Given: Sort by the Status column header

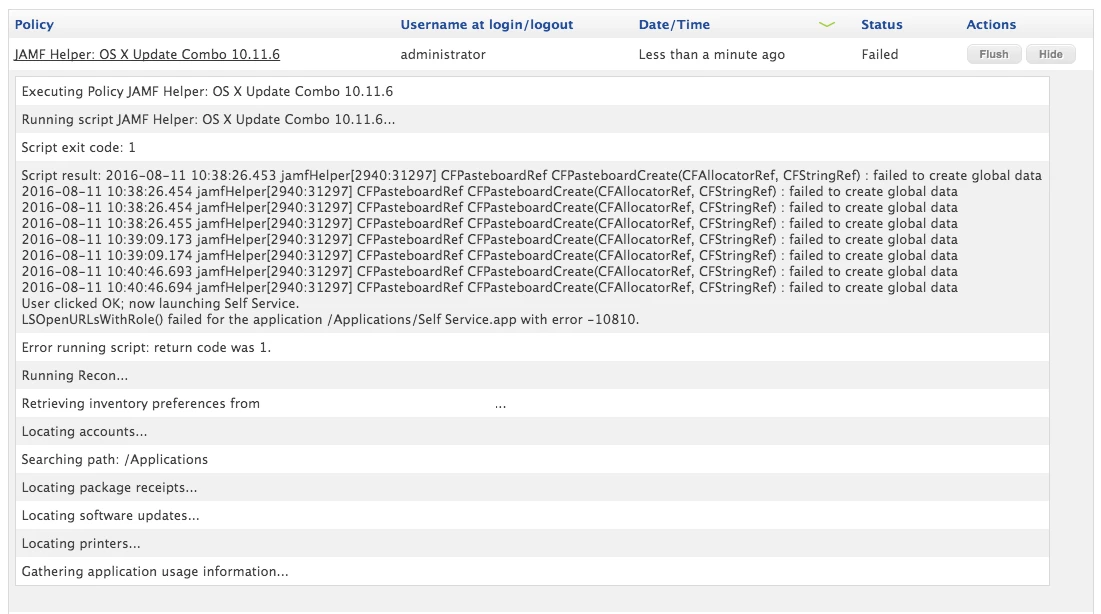Looking at the screenshot, I should 881,25.
